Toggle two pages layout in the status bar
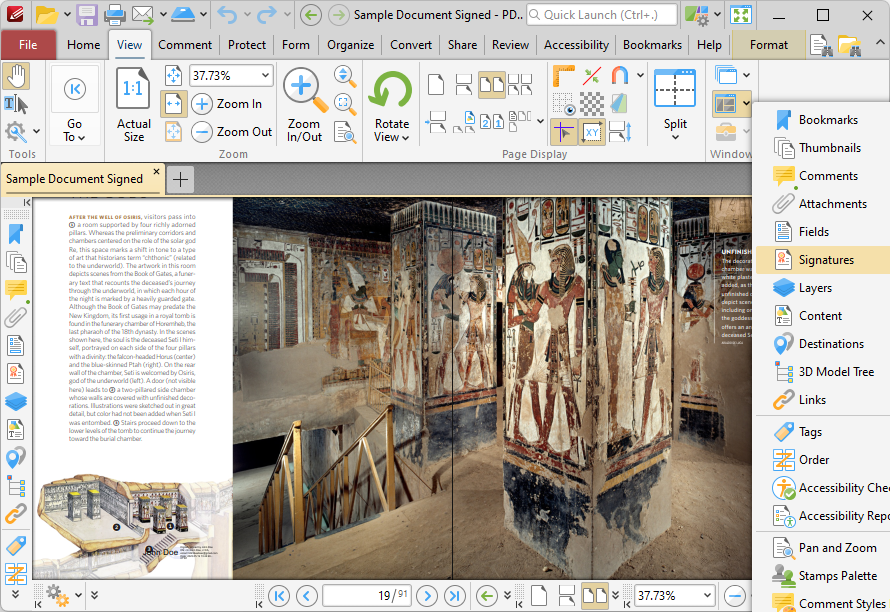Screen dimensions: 890x612 (595, 596)
